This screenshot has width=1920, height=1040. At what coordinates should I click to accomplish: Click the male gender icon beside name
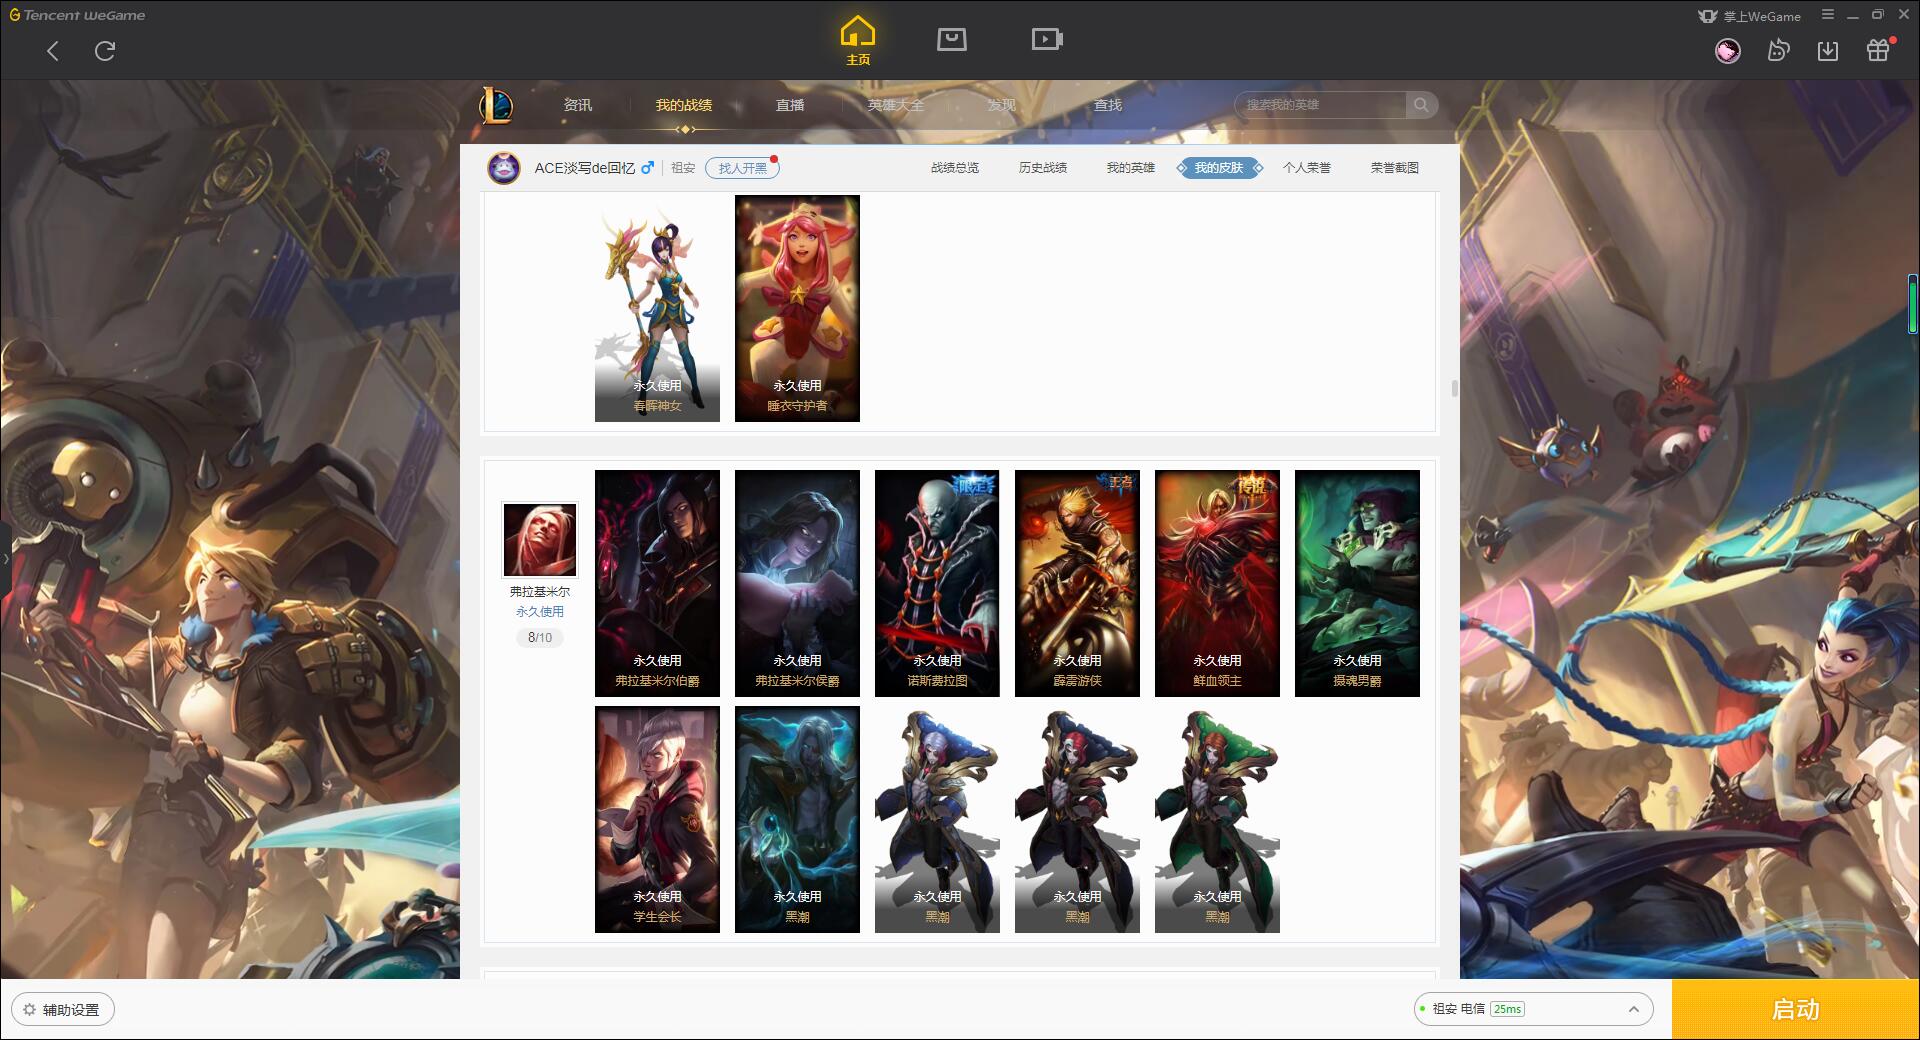pyautogui.click(x=647, y=167)
